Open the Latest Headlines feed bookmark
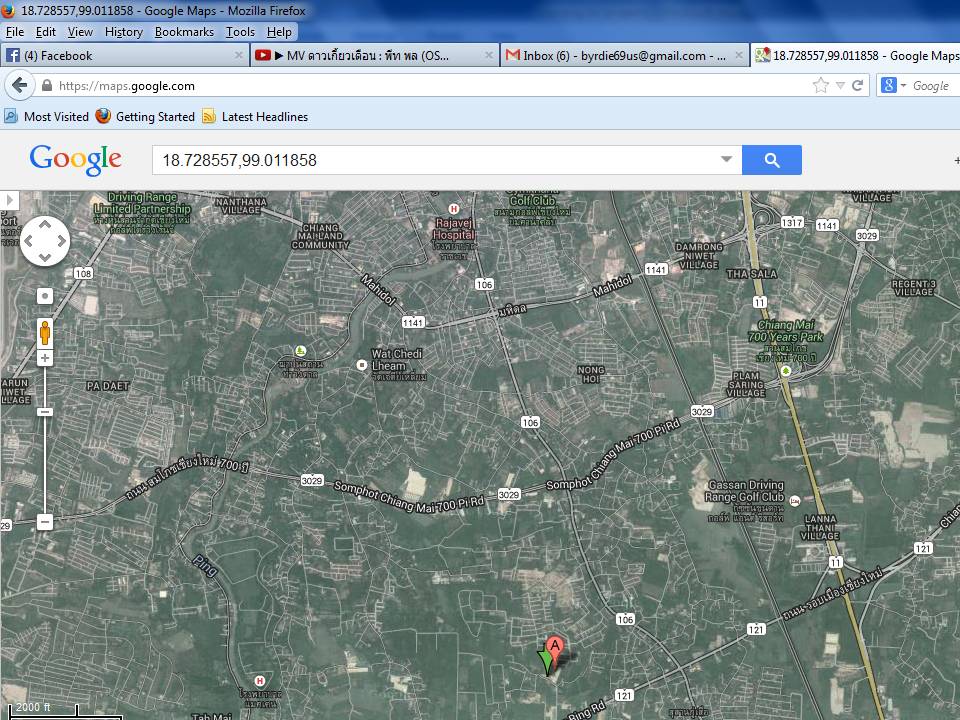The image size is (960, 720). [x=255, y=116]
